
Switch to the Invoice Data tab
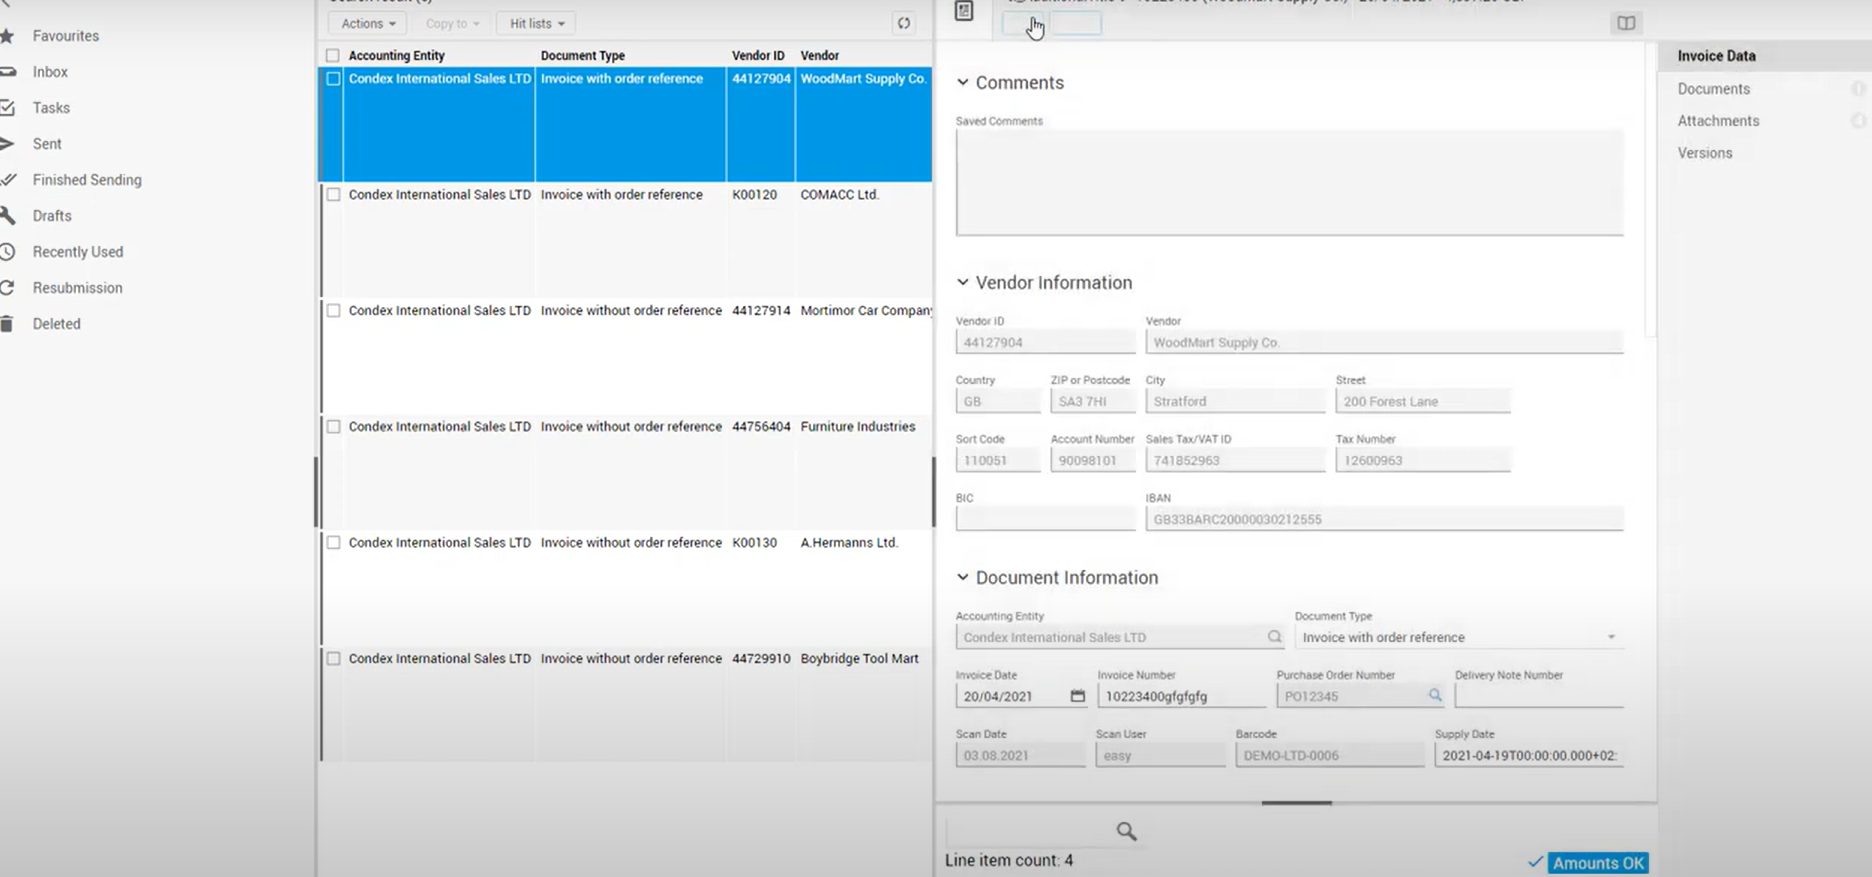(1716, 56)
